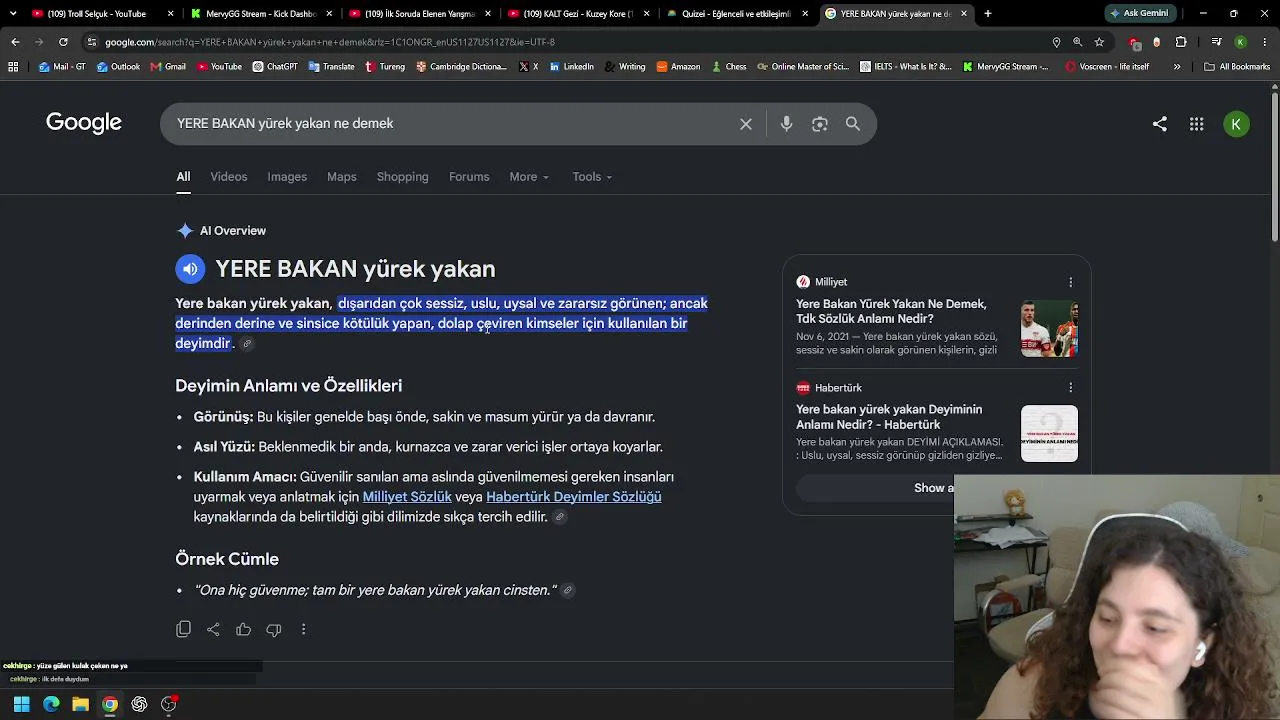Open the tab search dropdown arrow
This screenshot has width=1280, height=720.
point(13,14)
